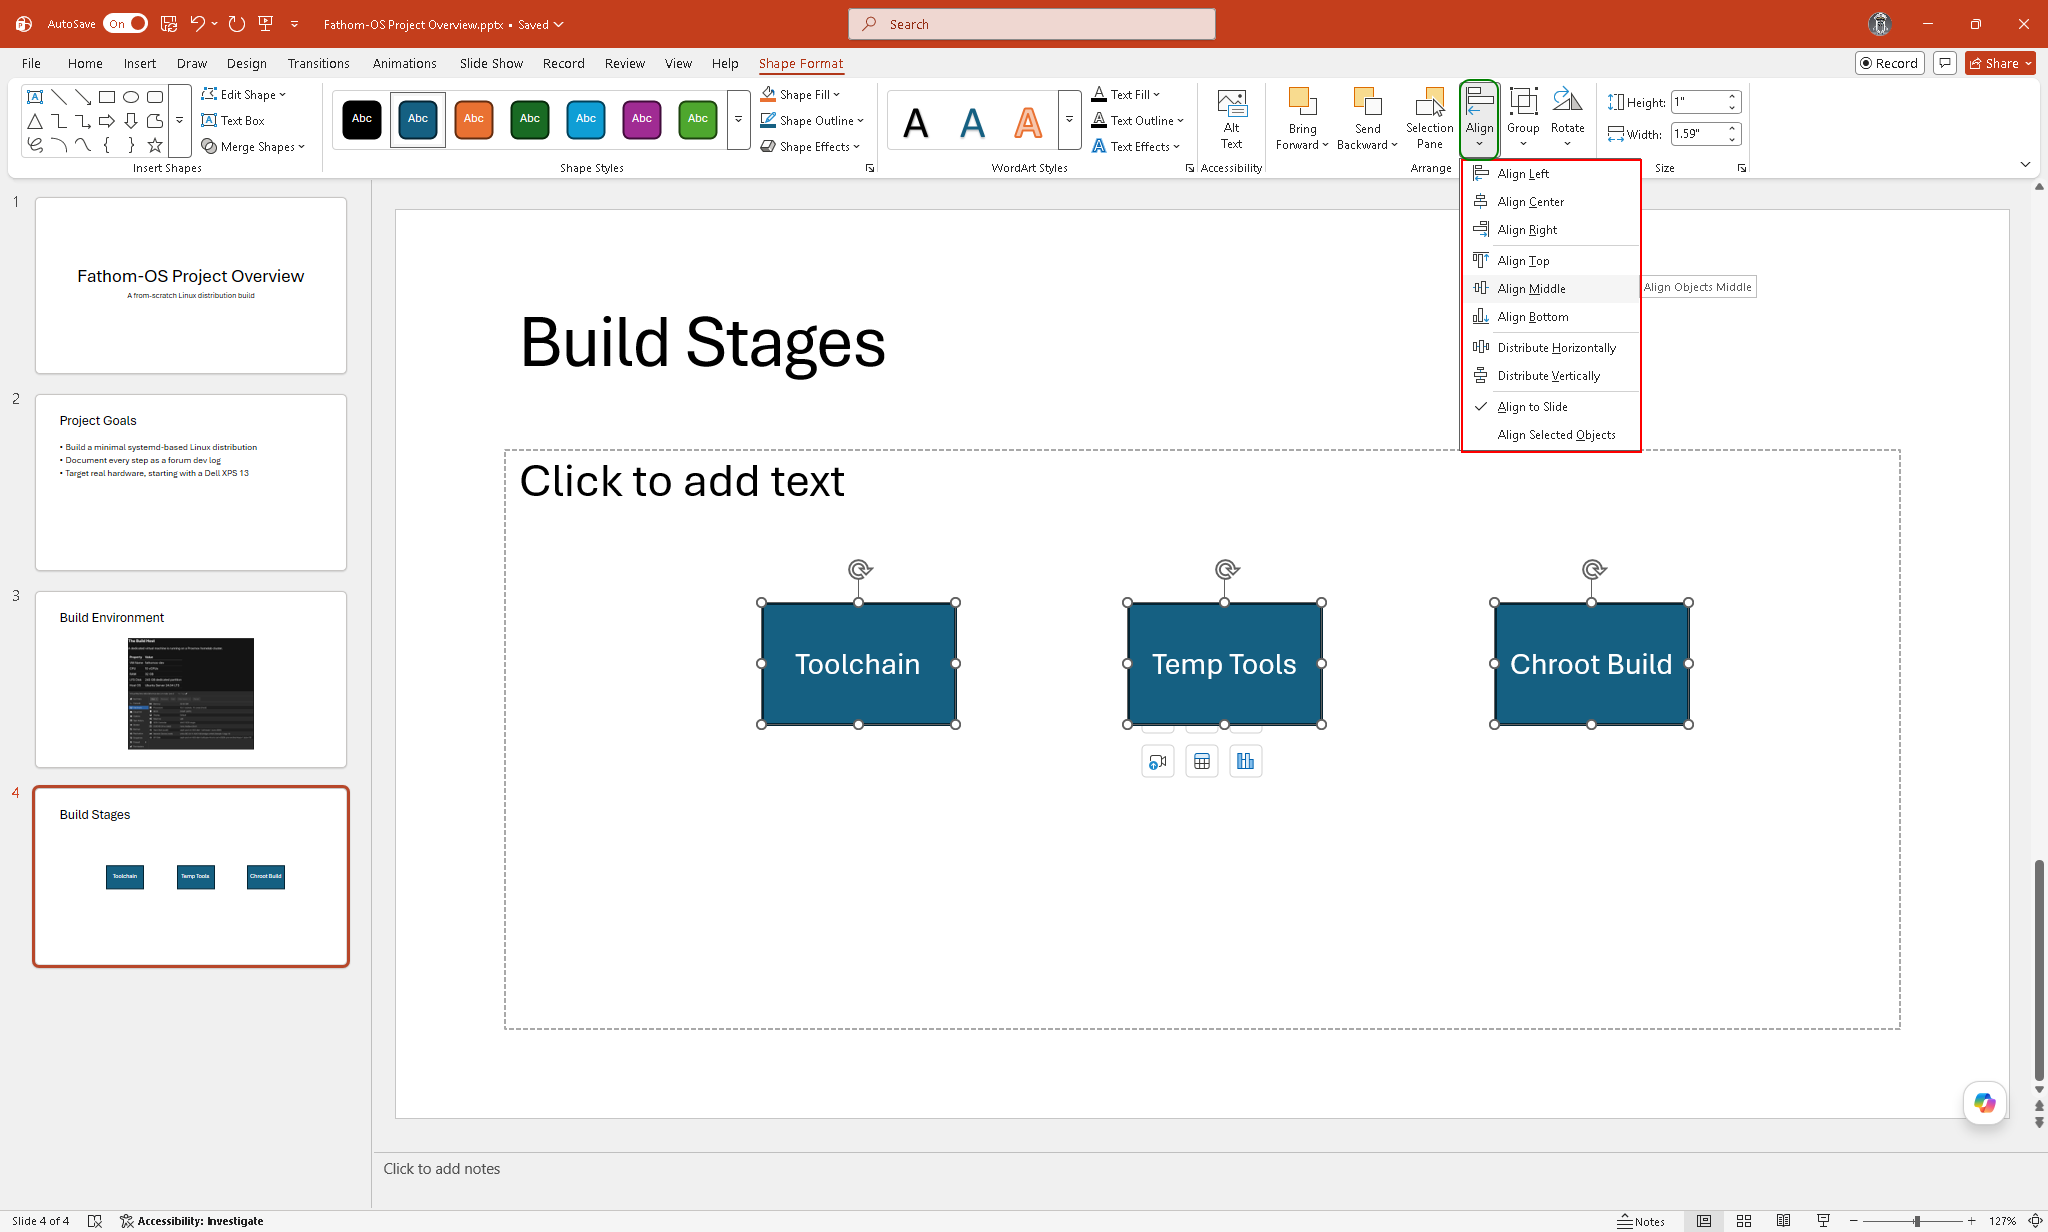Choose Align Bottom from menu
The width and height of the screenshot is (2048, 1232).
click(1550, 317)
